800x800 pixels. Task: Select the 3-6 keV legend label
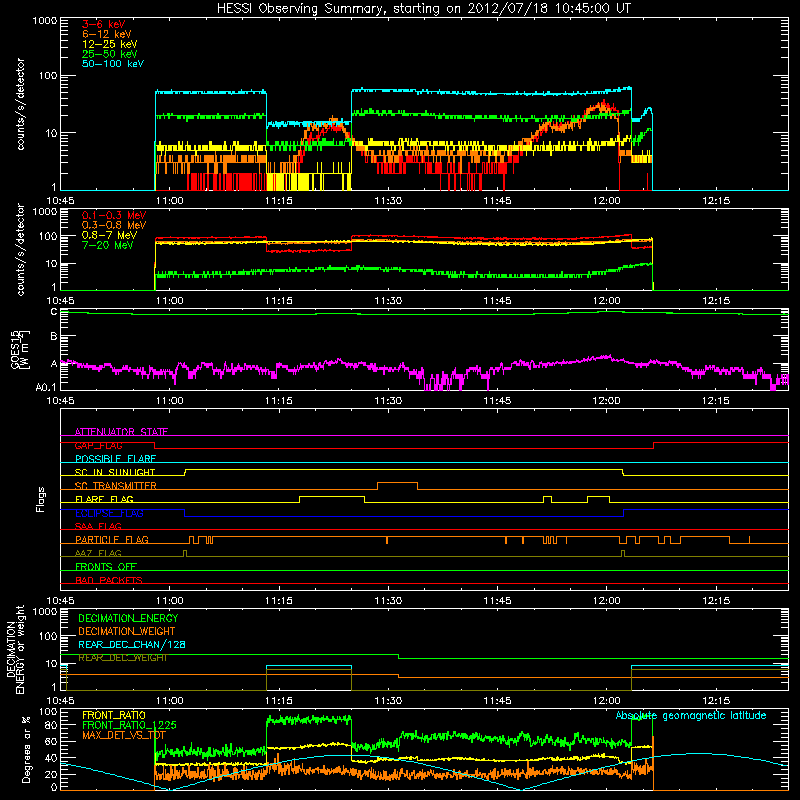(x=103, y=24)
